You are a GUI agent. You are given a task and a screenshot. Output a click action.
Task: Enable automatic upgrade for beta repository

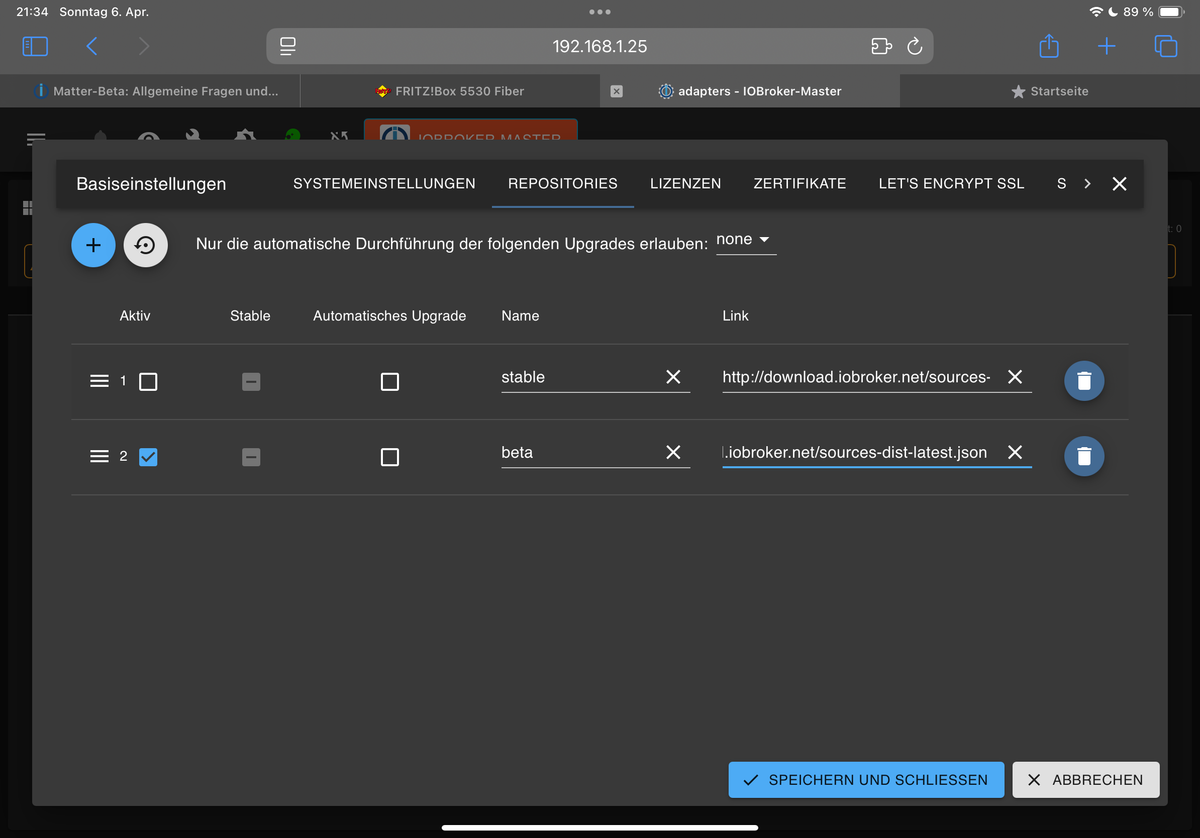click(390, 457)
